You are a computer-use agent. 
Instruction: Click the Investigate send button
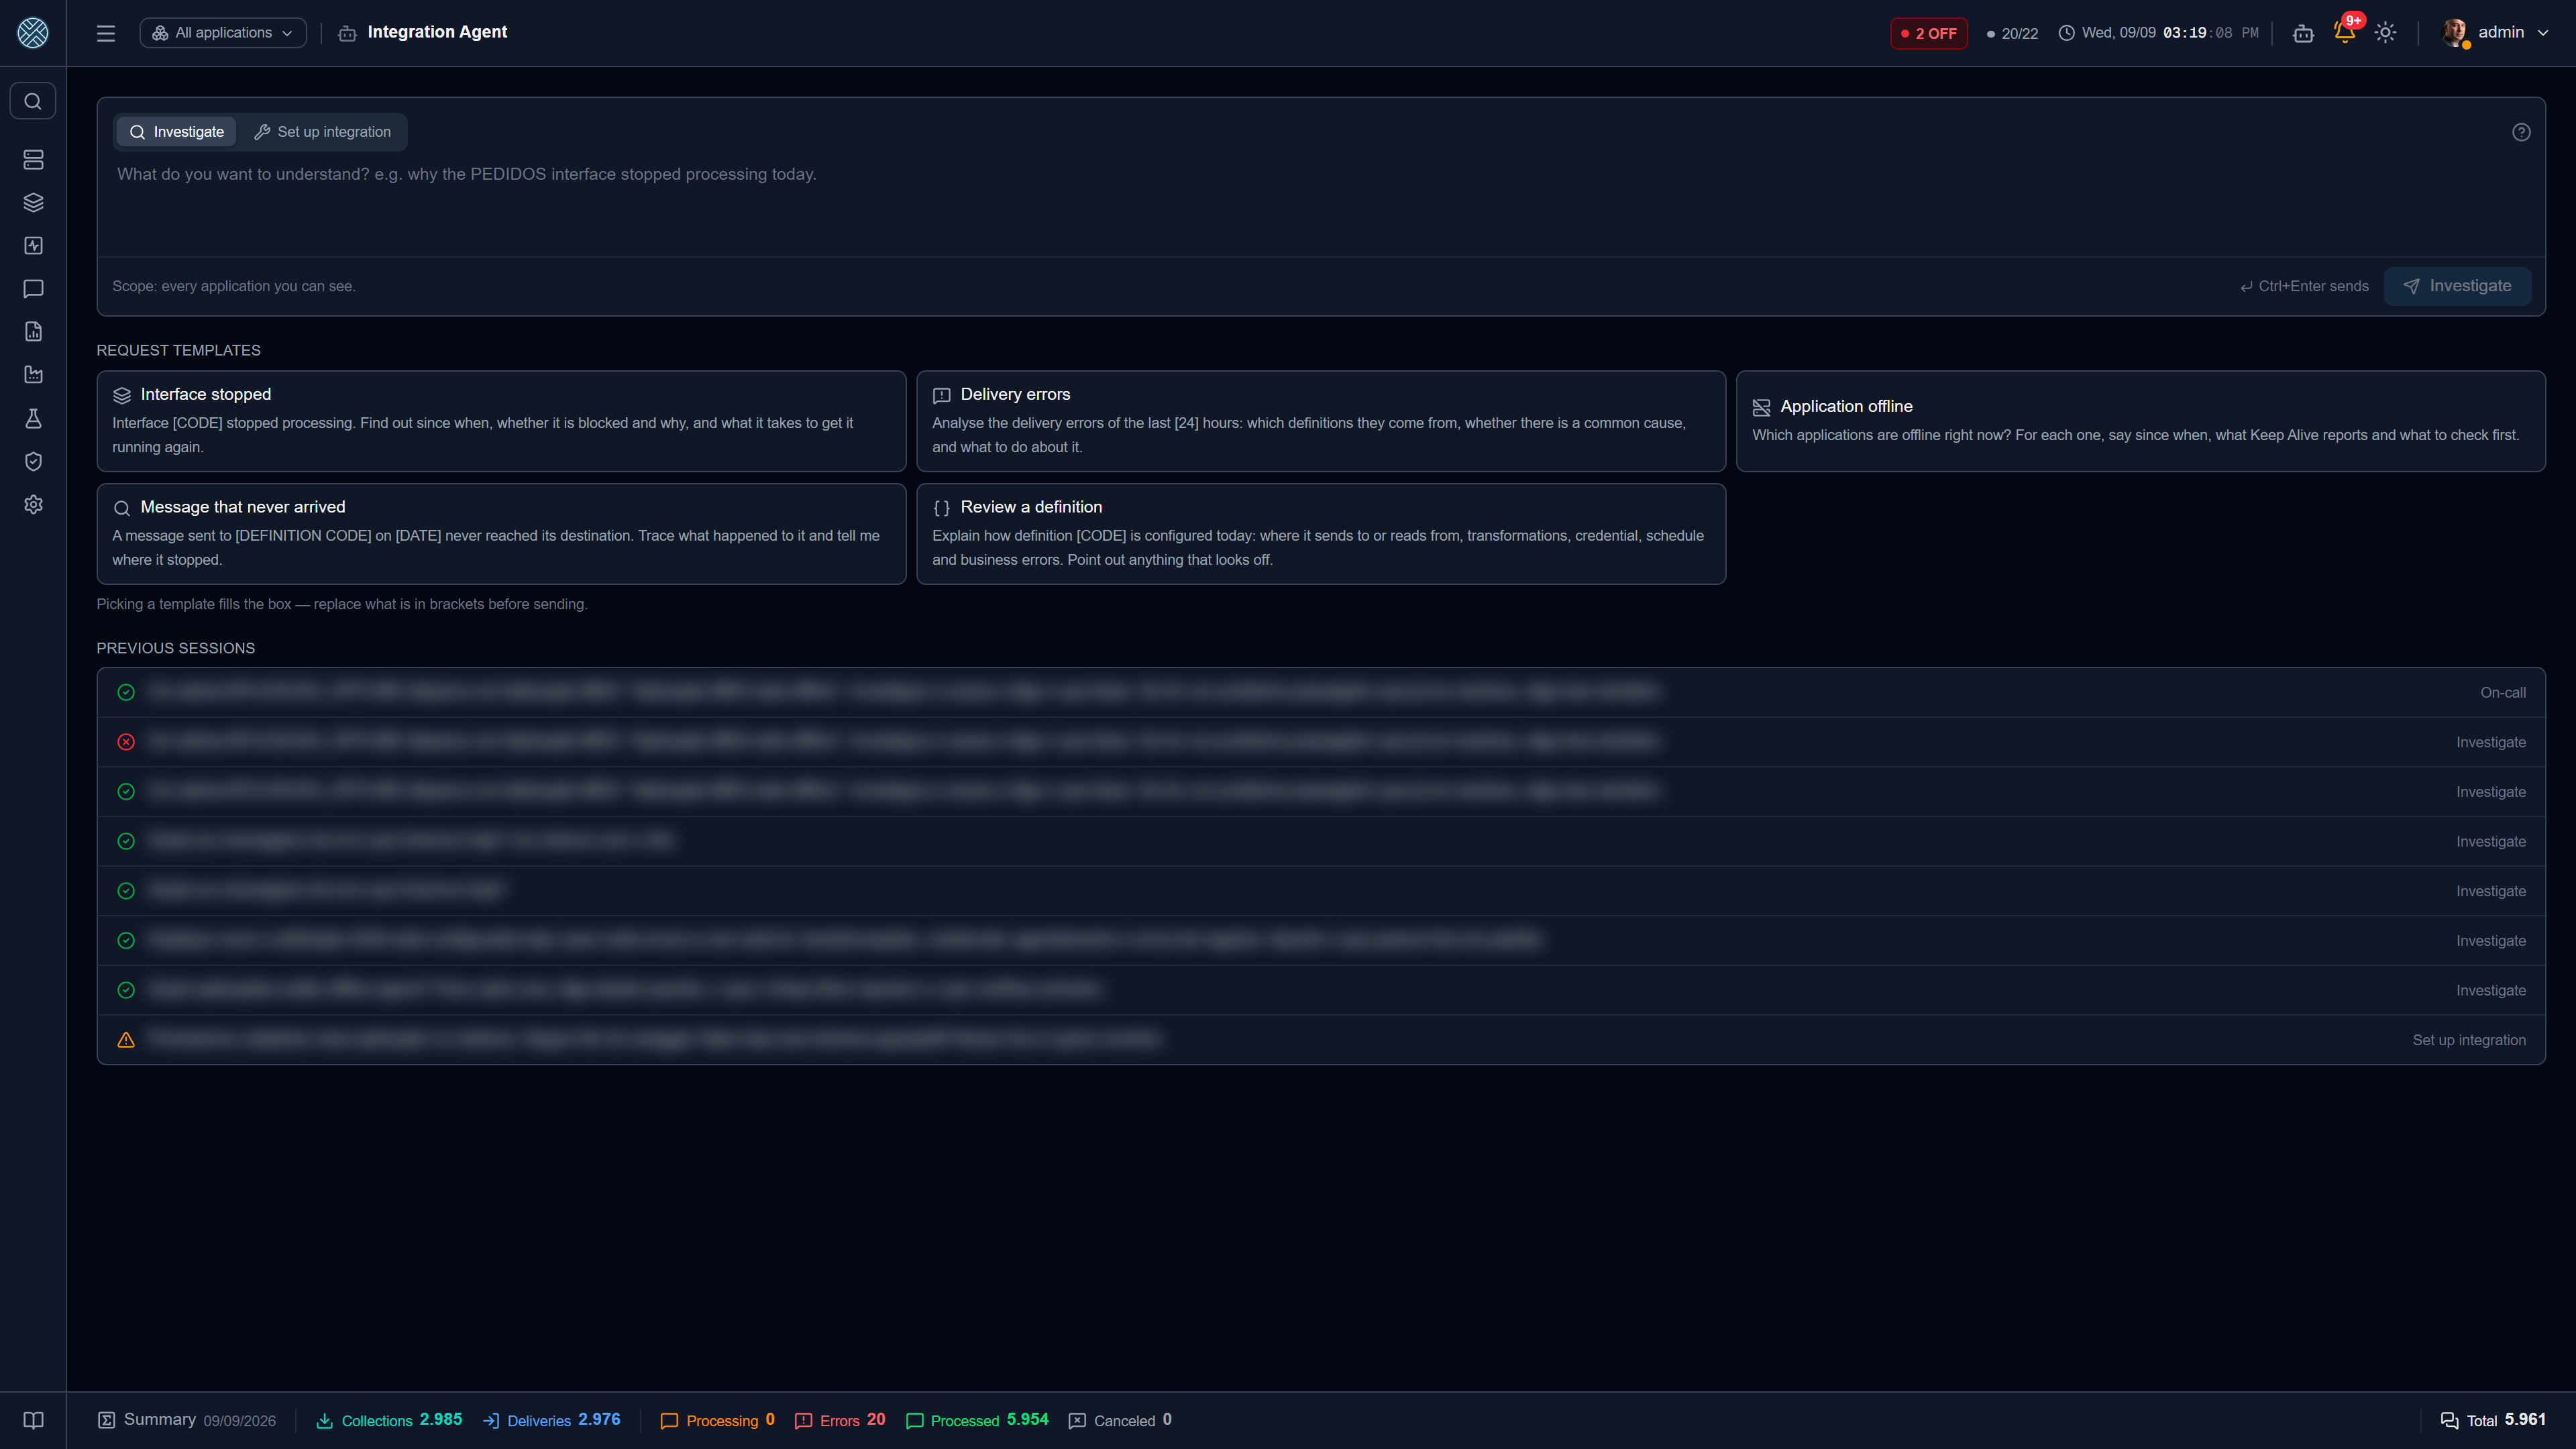point(2457,286)
